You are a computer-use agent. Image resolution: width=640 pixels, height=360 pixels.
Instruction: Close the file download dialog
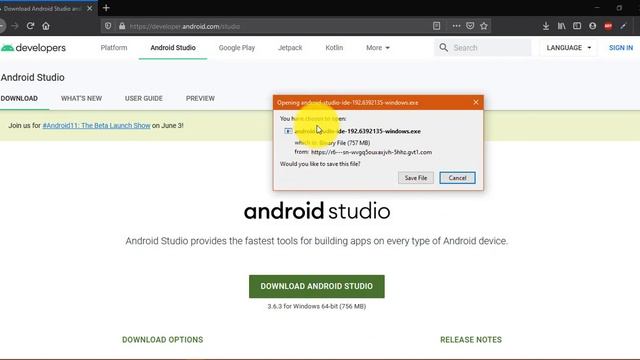[x=476, y=102]
